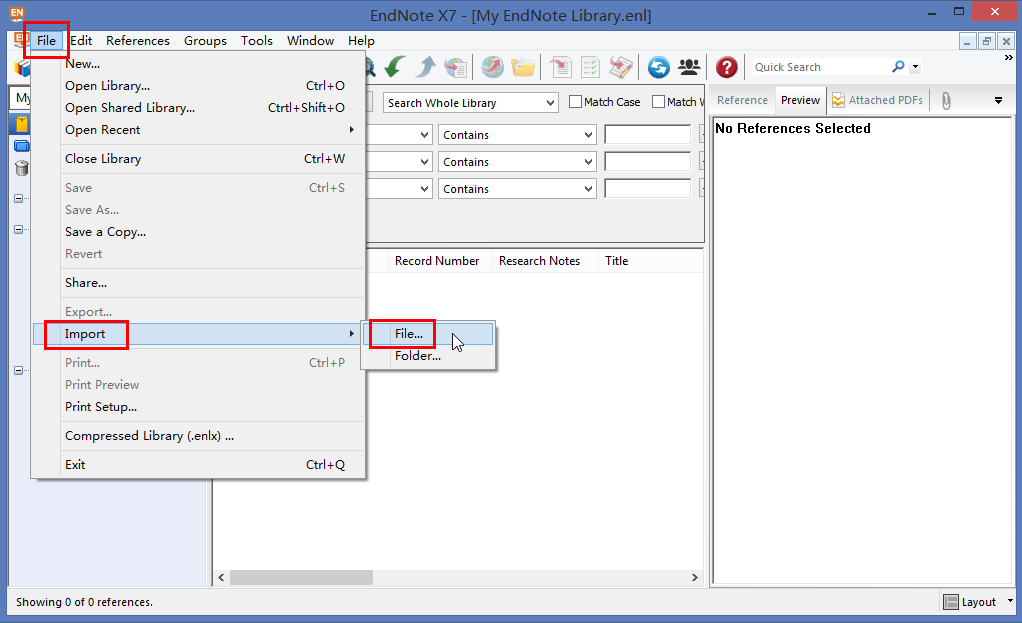Click the blue Sync Library icon
This screenshot has width=1022, height=623.
pos(659,66)
